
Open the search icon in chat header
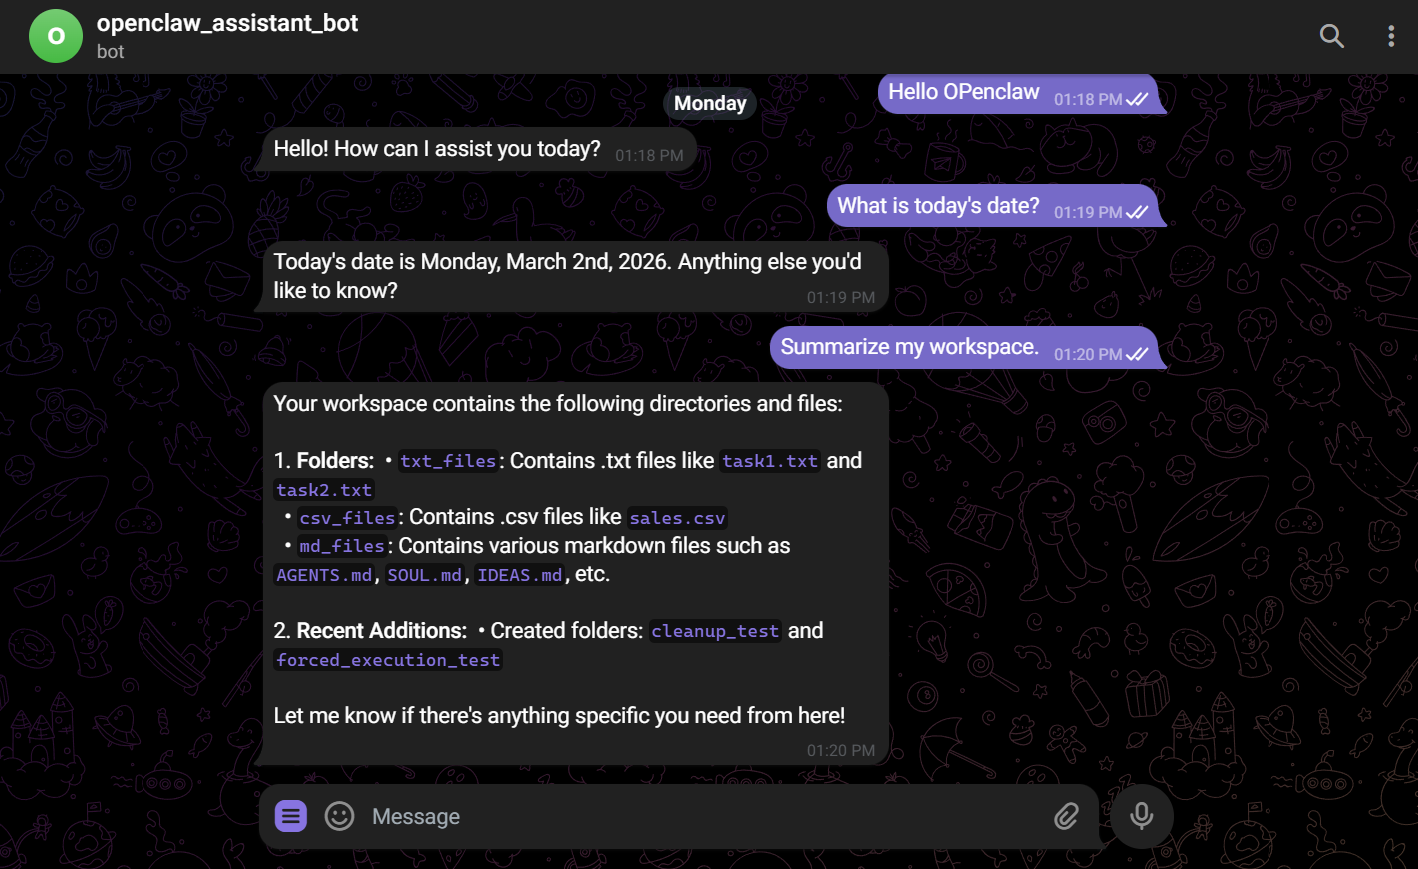pyautogui.click(x=1331, y=36)
